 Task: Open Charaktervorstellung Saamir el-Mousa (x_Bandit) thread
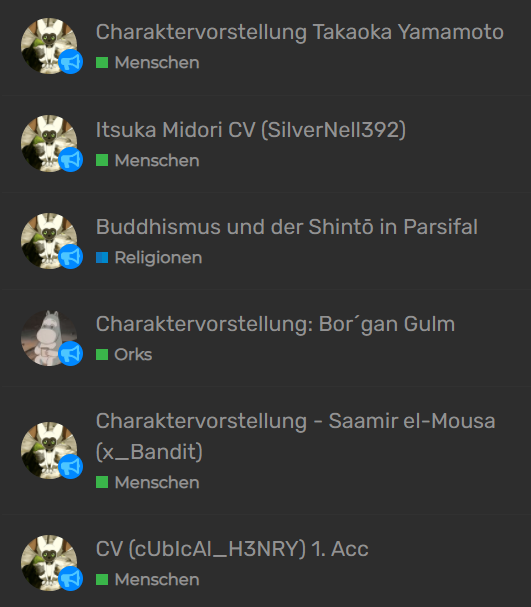click(296, 436)
